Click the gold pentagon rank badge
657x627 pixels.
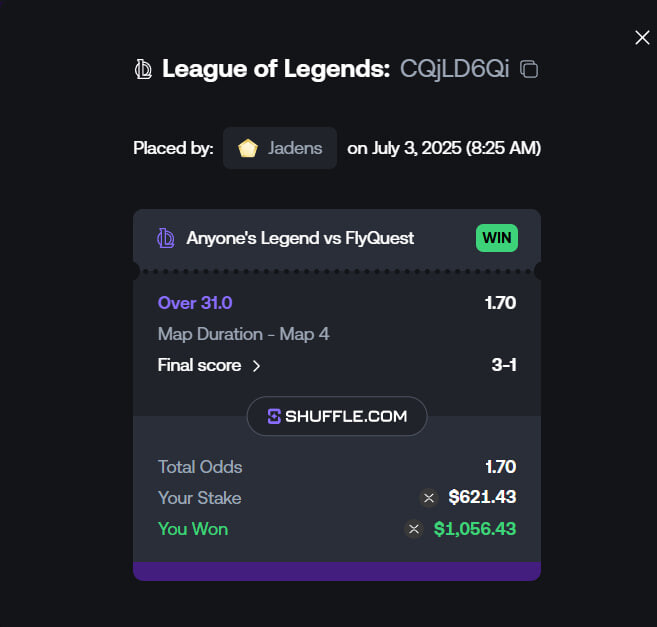[x=248, y=148]
